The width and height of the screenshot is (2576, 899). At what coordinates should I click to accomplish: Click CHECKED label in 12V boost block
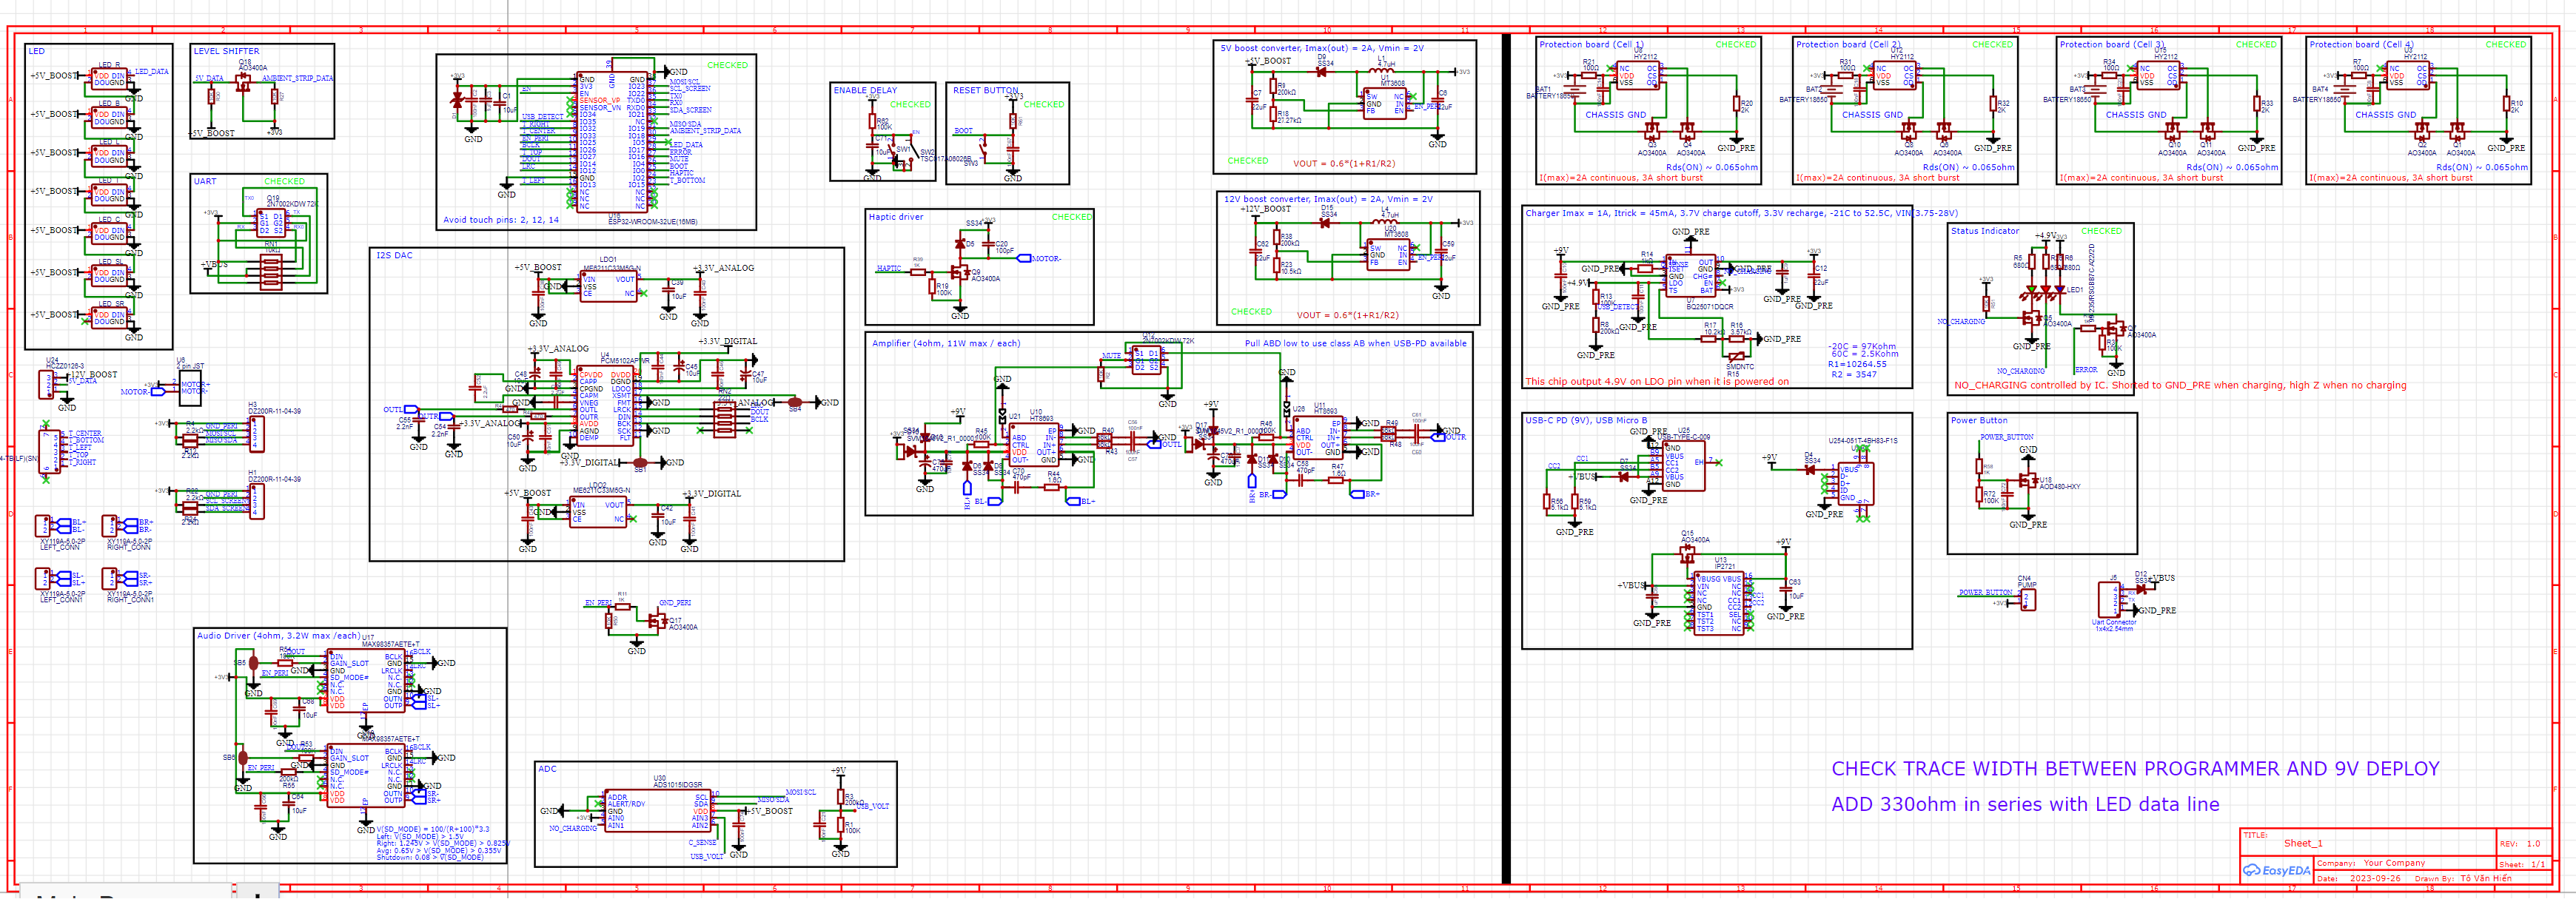coord(1251,312)
